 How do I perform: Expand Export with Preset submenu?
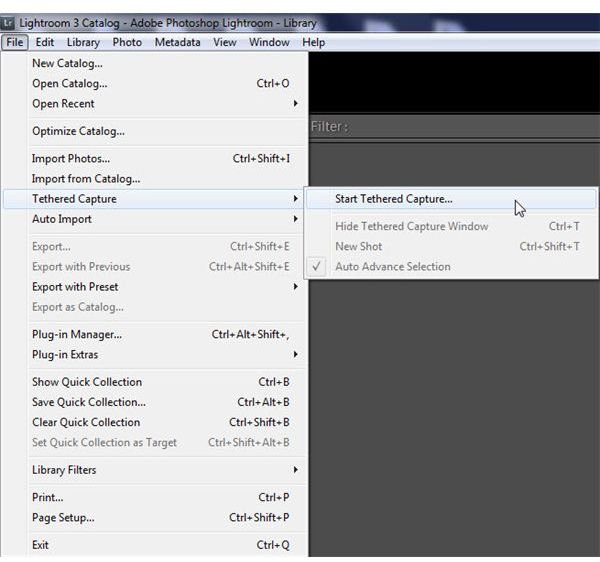(x=155, y=287)
